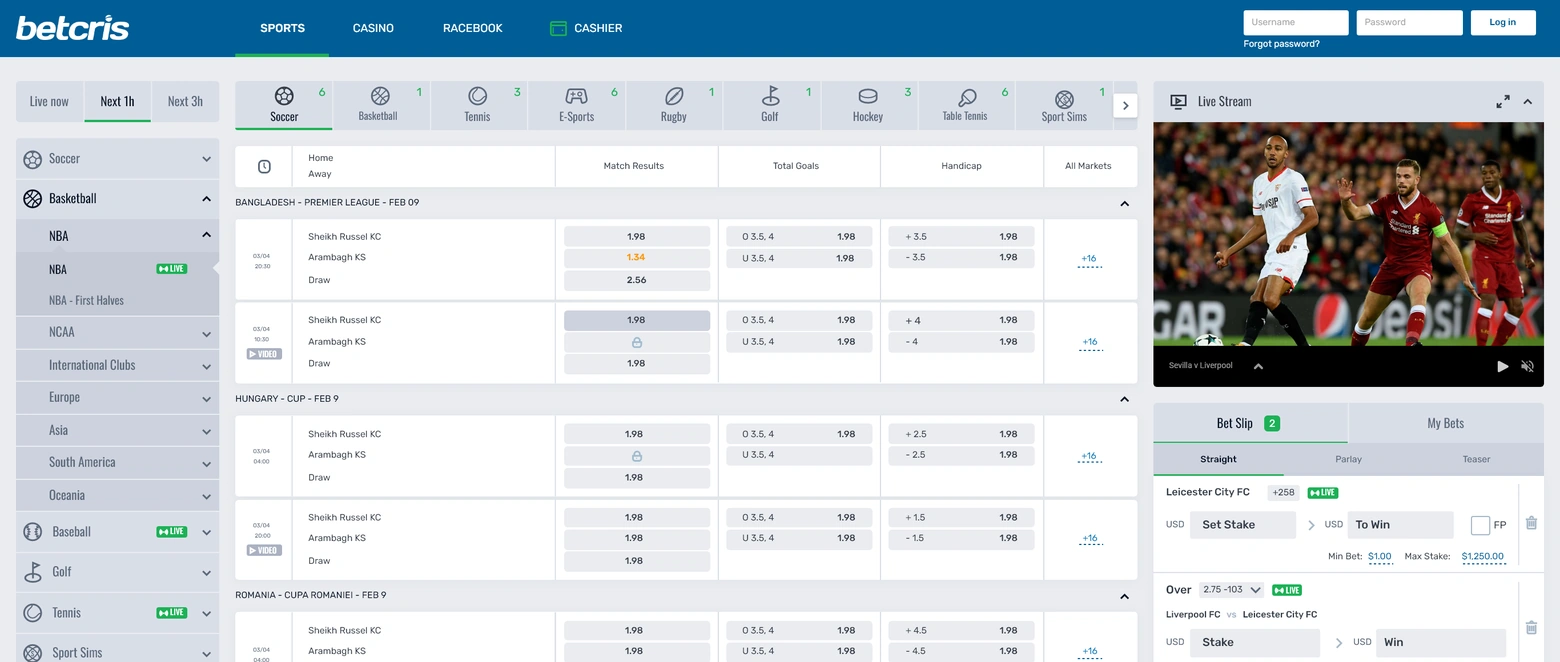Open +16 markets for the first match
The width and height of the screenshot is (1560, 662).
[1089, 259]
